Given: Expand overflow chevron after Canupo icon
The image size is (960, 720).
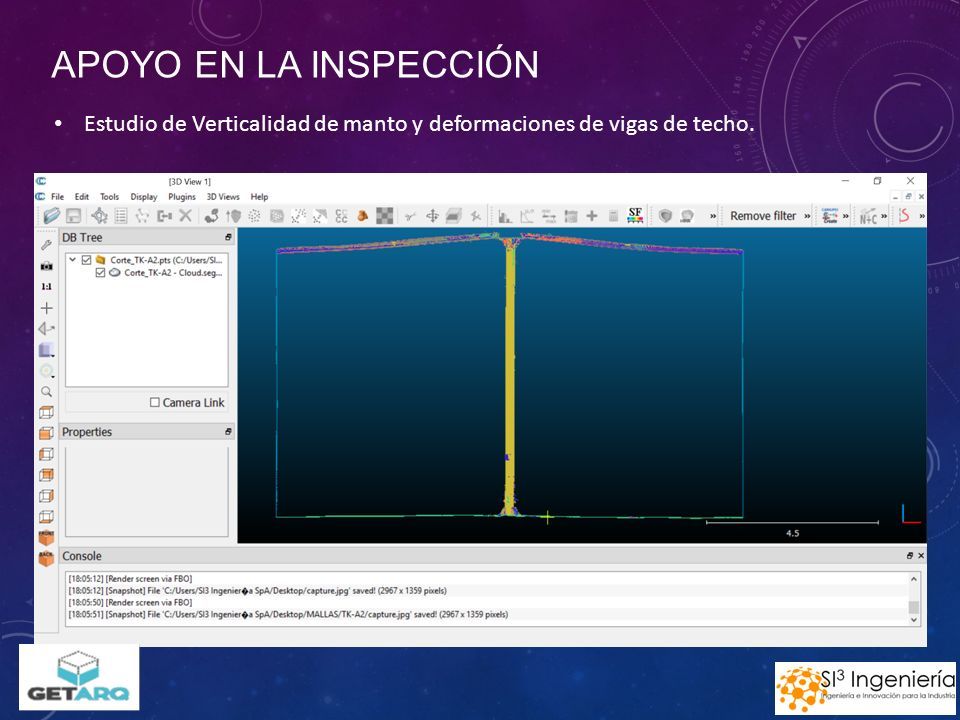Looking at the screenshot, I should tap(846, 216).
